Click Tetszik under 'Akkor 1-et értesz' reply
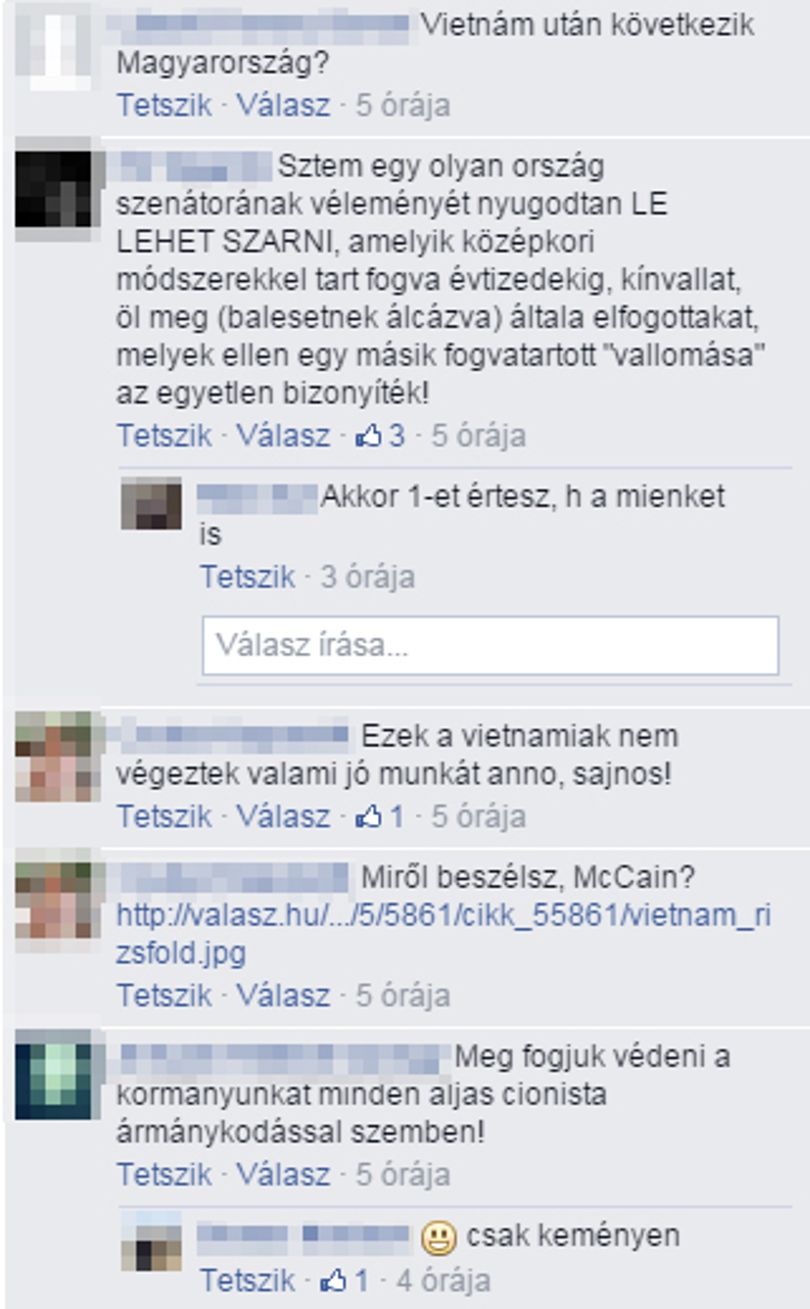The height and width of the screenshot is (1309, 810). 247,577
